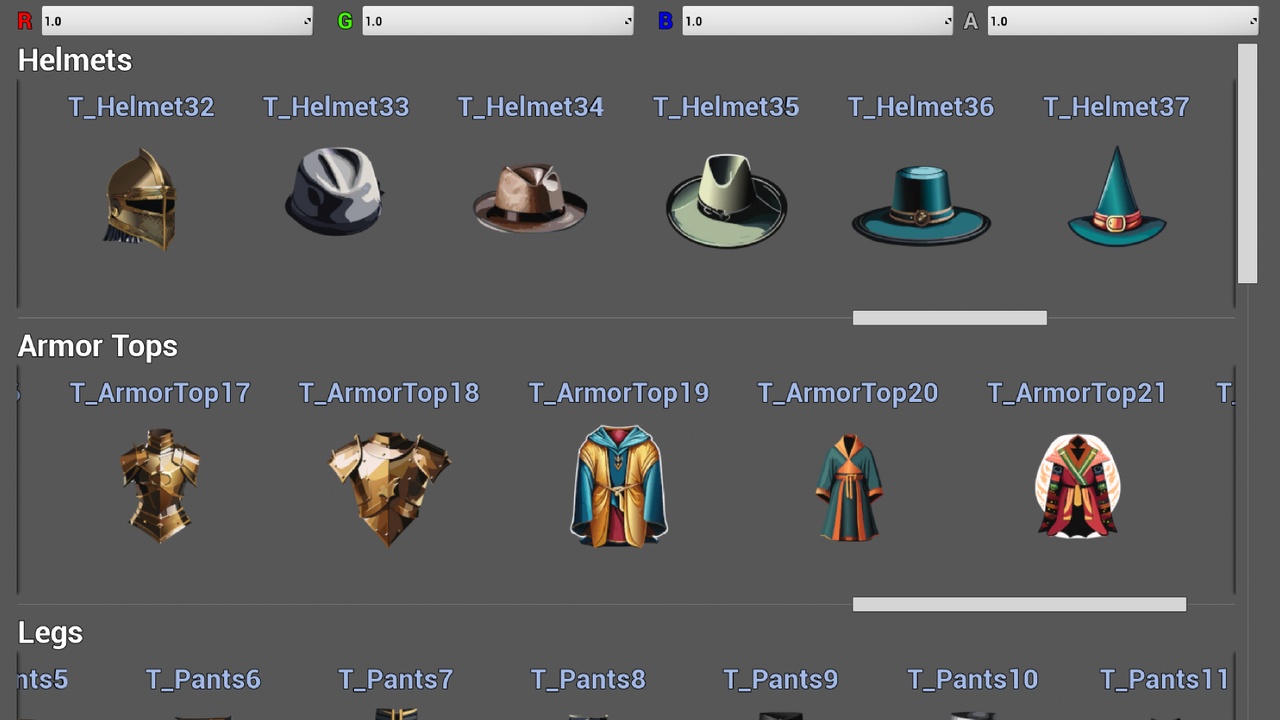Choose the brown fedora under T_Helmet34

[530, 198]
